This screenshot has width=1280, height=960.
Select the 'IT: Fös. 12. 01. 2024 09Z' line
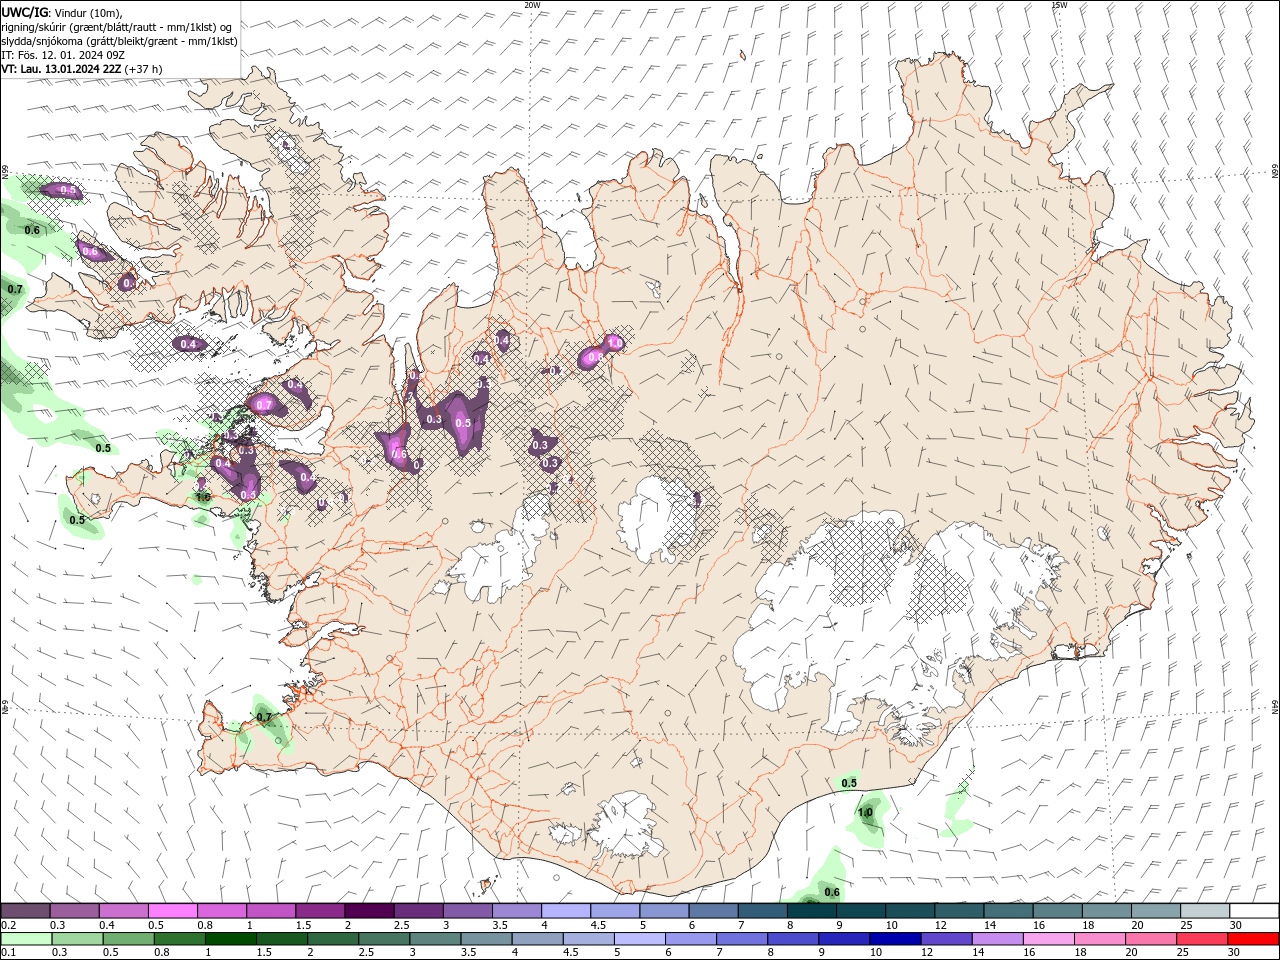point(63,55)
